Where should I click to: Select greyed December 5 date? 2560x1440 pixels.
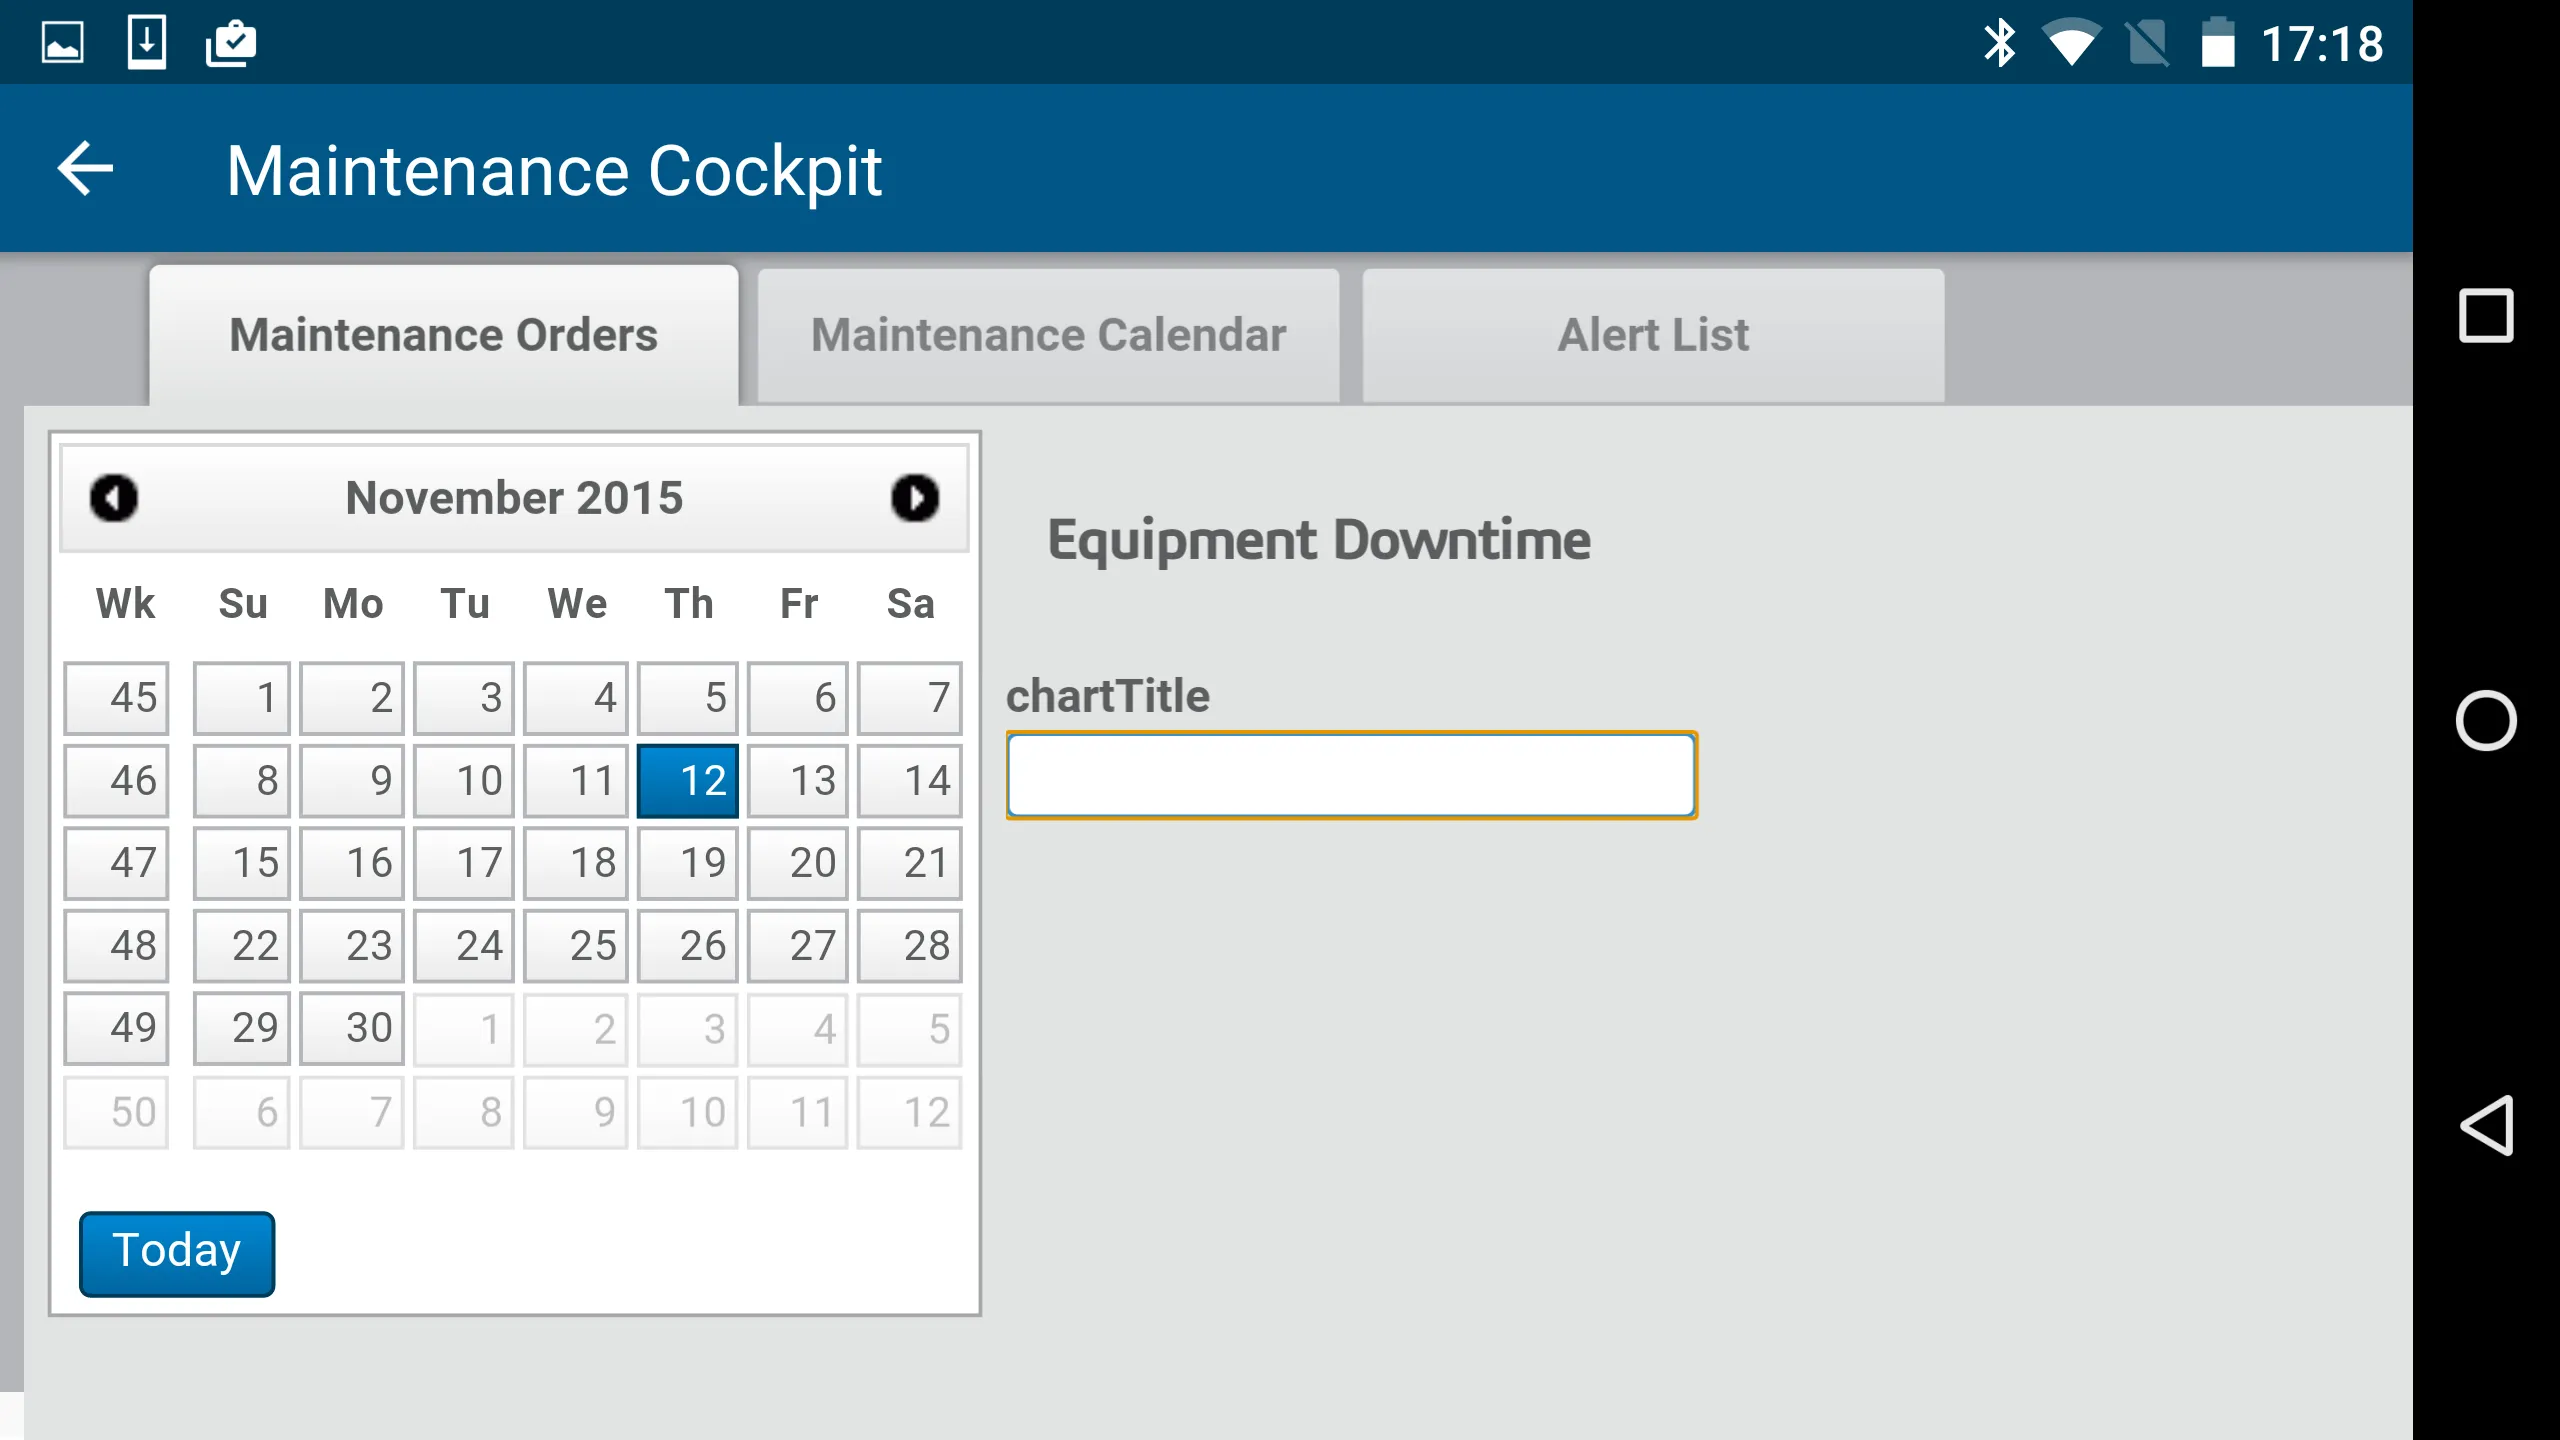(910, 1028)
